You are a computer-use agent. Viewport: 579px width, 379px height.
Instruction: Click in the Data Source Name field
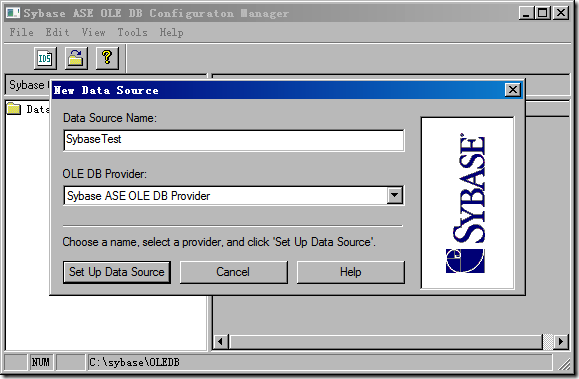(234, 140)
